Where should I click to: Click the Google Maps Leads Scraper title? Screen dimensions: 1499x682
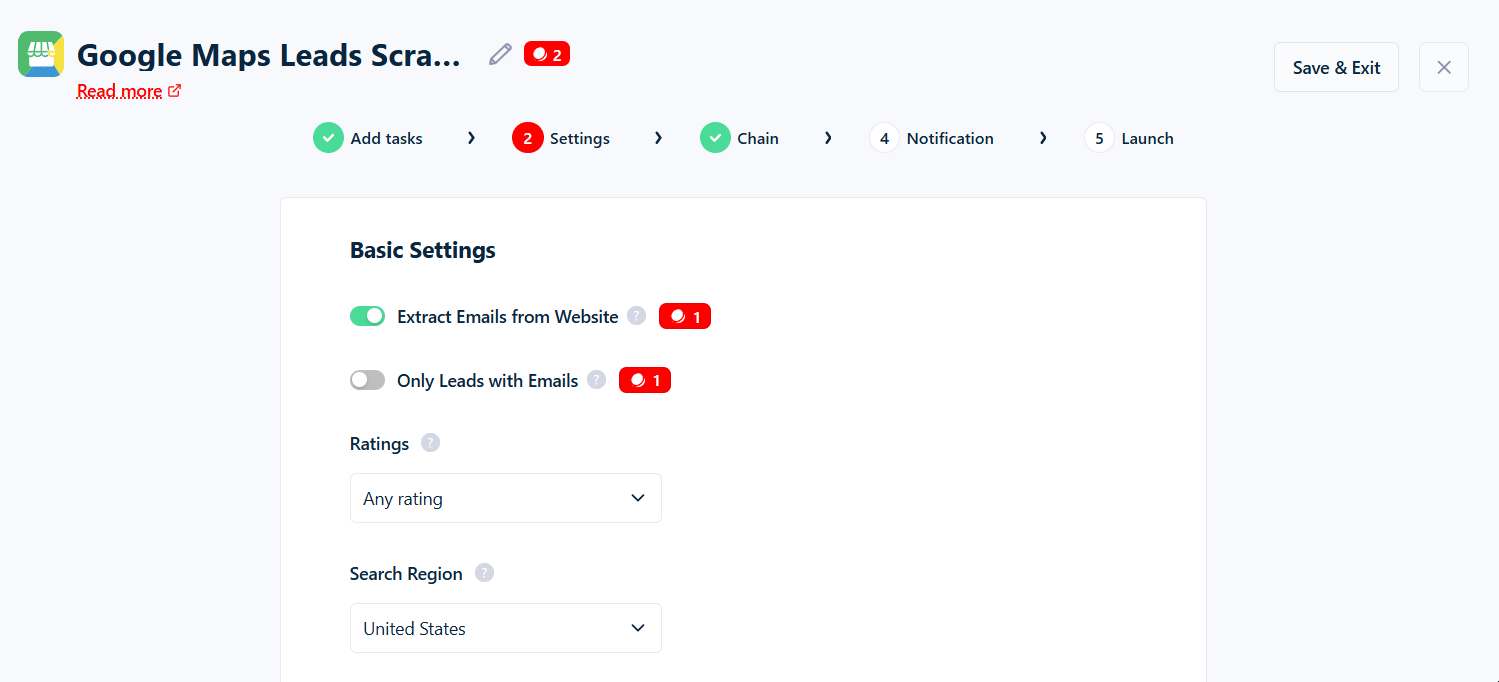point(269,55)
